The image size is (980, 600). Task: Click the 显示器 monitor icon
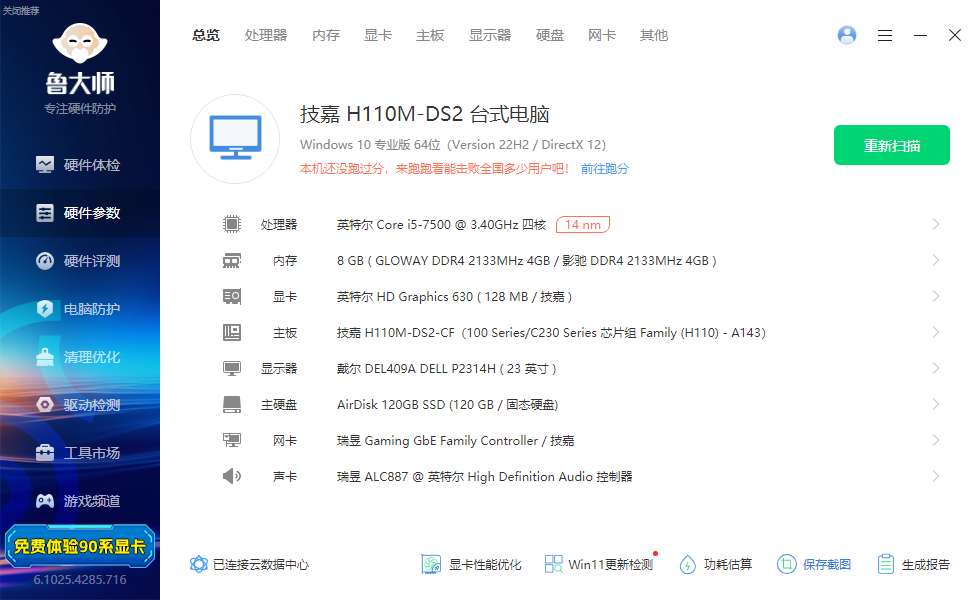click(x=232, y=369)
